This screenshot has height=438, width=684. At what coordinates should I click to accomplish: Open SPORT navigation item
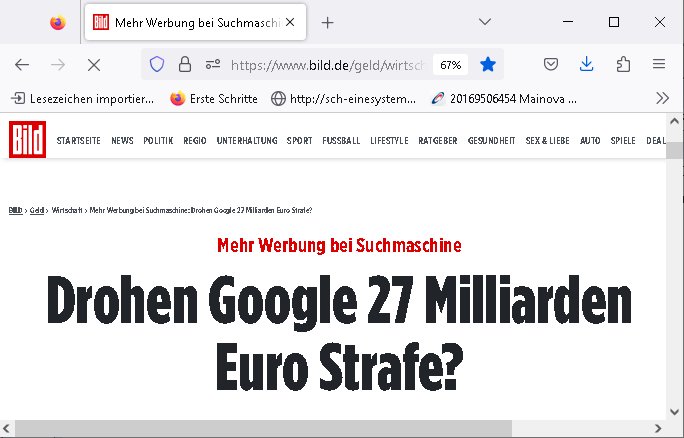299,140
